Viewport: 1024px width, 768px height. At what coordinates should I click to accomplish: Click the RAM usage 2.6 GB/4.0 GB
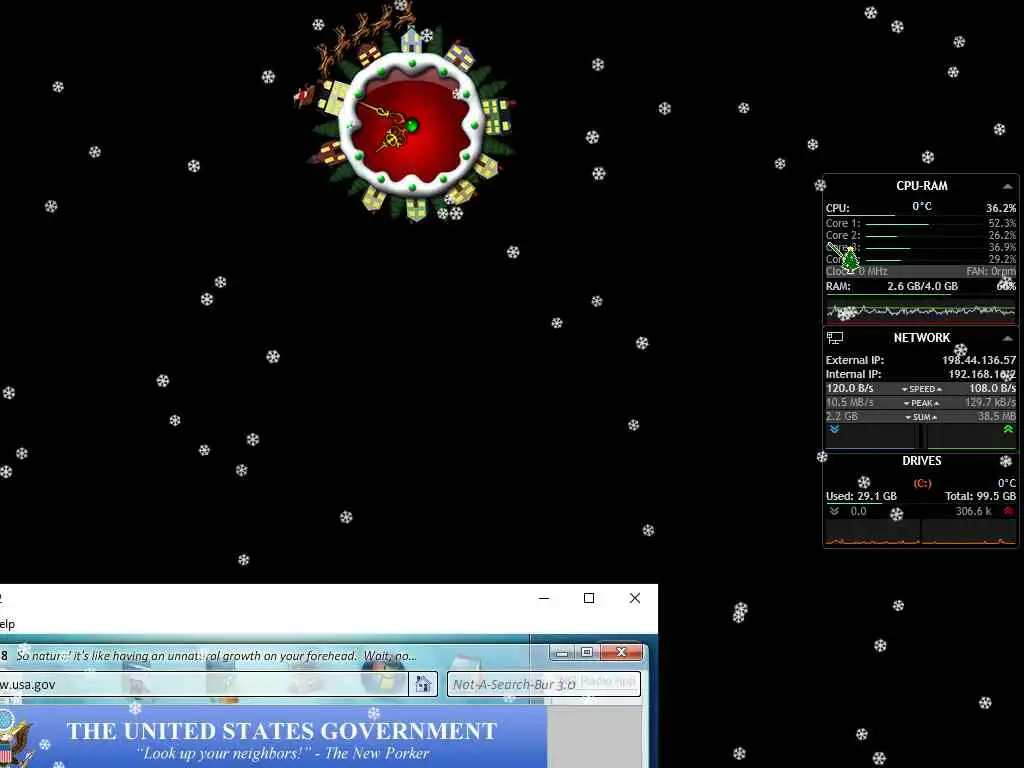(922, 286)
